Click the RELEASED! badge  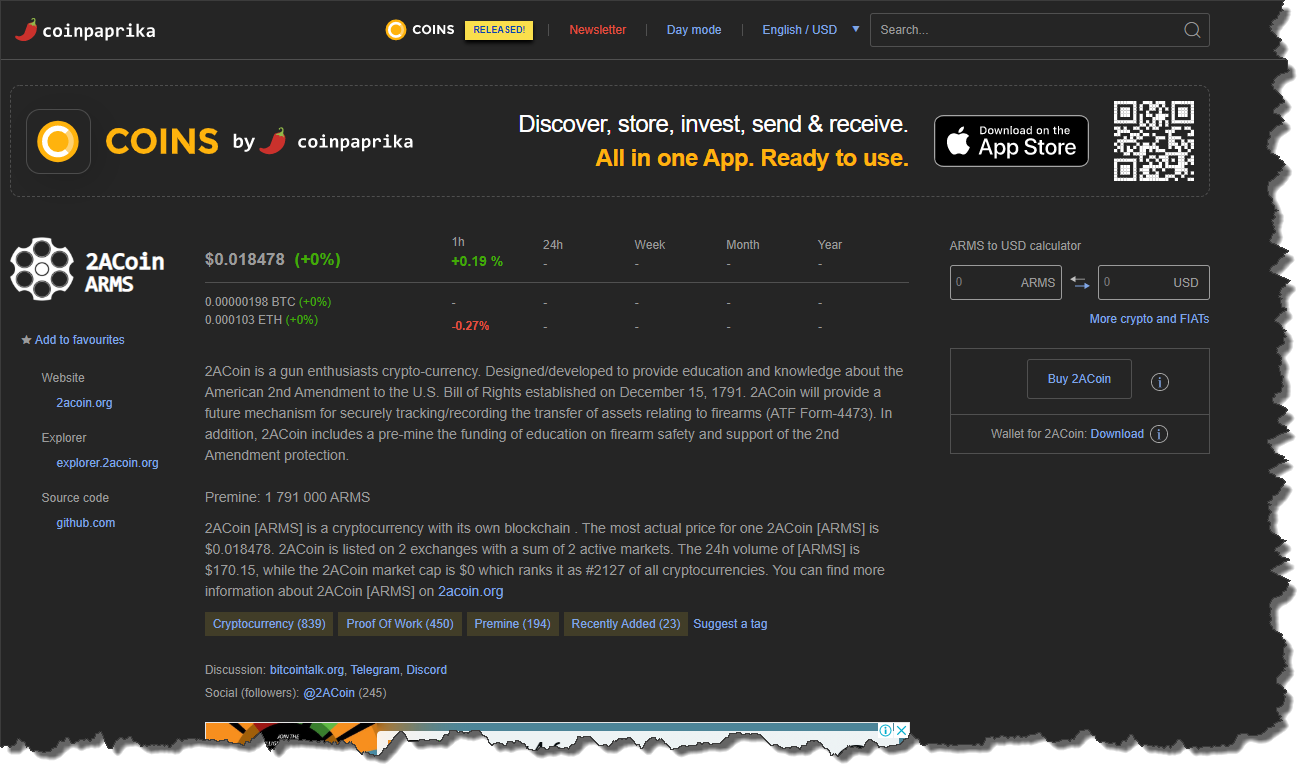click(x=499, y=30)
